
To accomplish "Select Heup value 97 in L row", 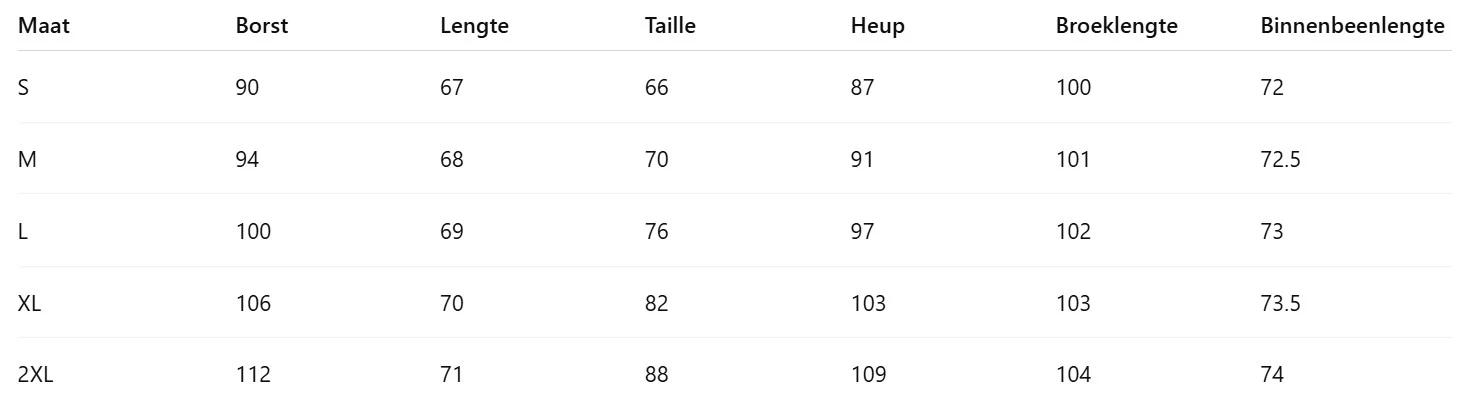I will click(x=862, y=232).
